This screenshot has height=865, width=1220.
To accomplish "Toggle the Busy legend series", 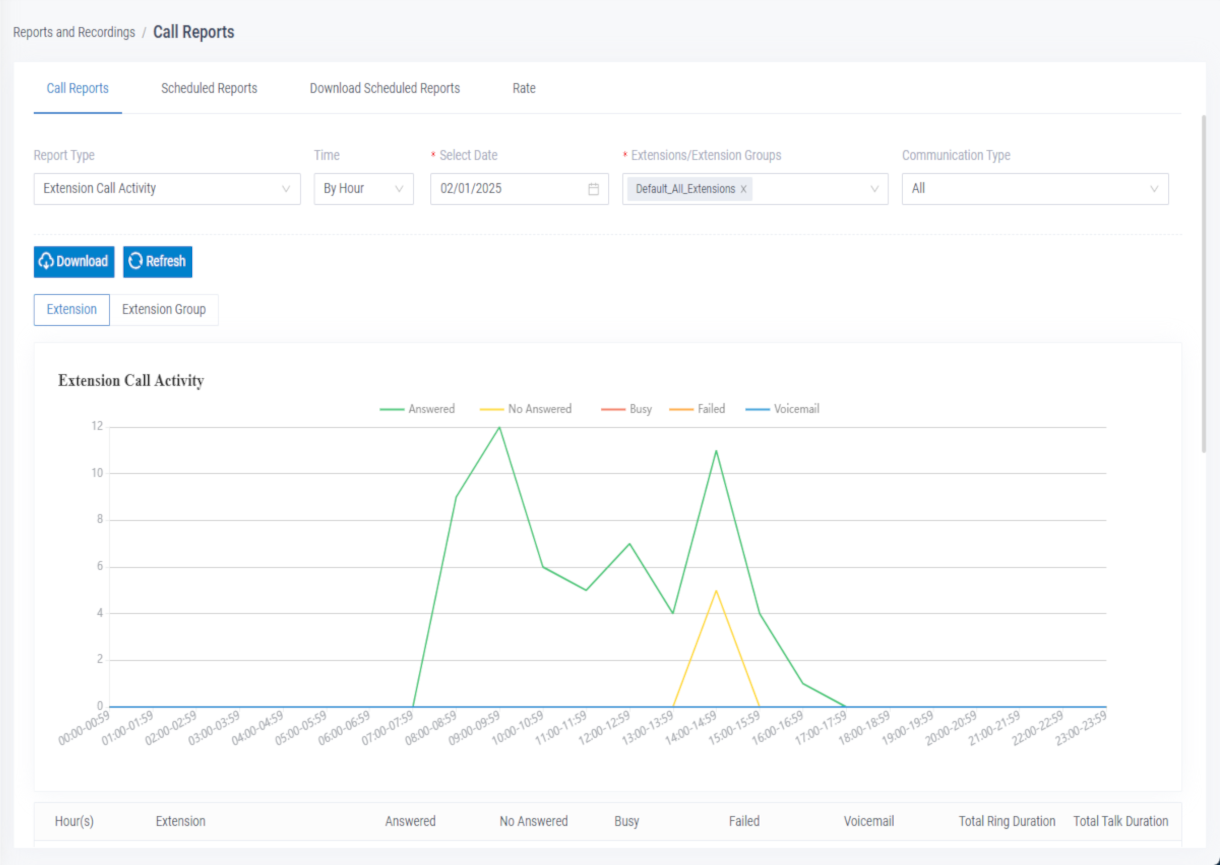I will tap(627, 409).
